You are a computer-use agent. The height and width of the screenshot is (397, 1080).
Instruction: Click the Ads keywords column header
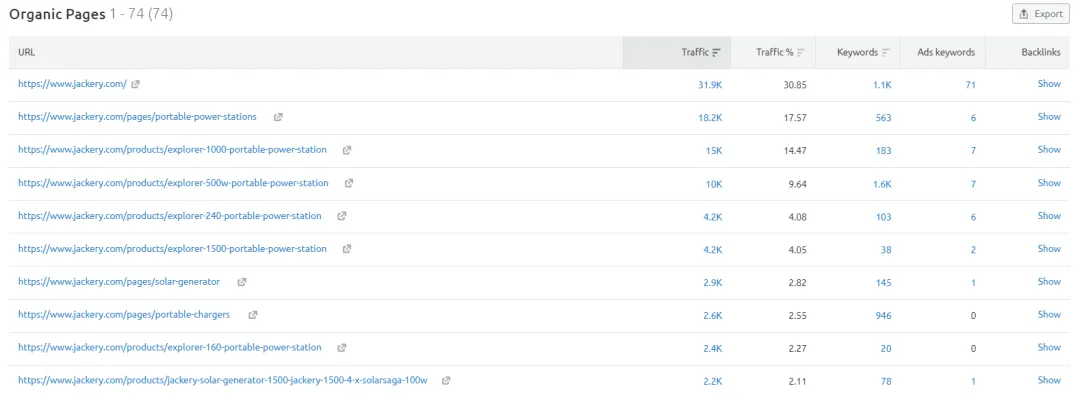[x=946, y=52]
